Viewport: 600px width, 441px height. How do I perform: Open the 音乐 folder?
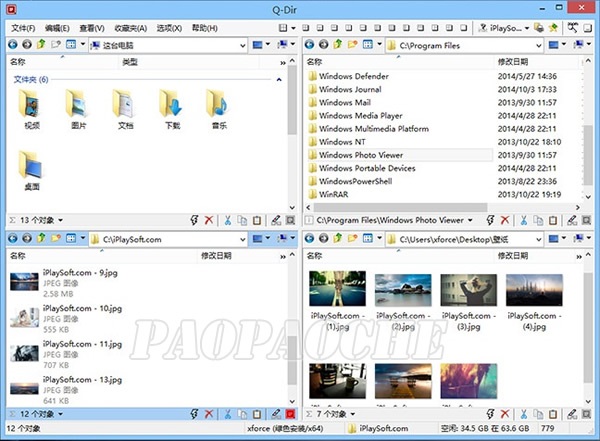pyautogui.click(x=219, y=109)
